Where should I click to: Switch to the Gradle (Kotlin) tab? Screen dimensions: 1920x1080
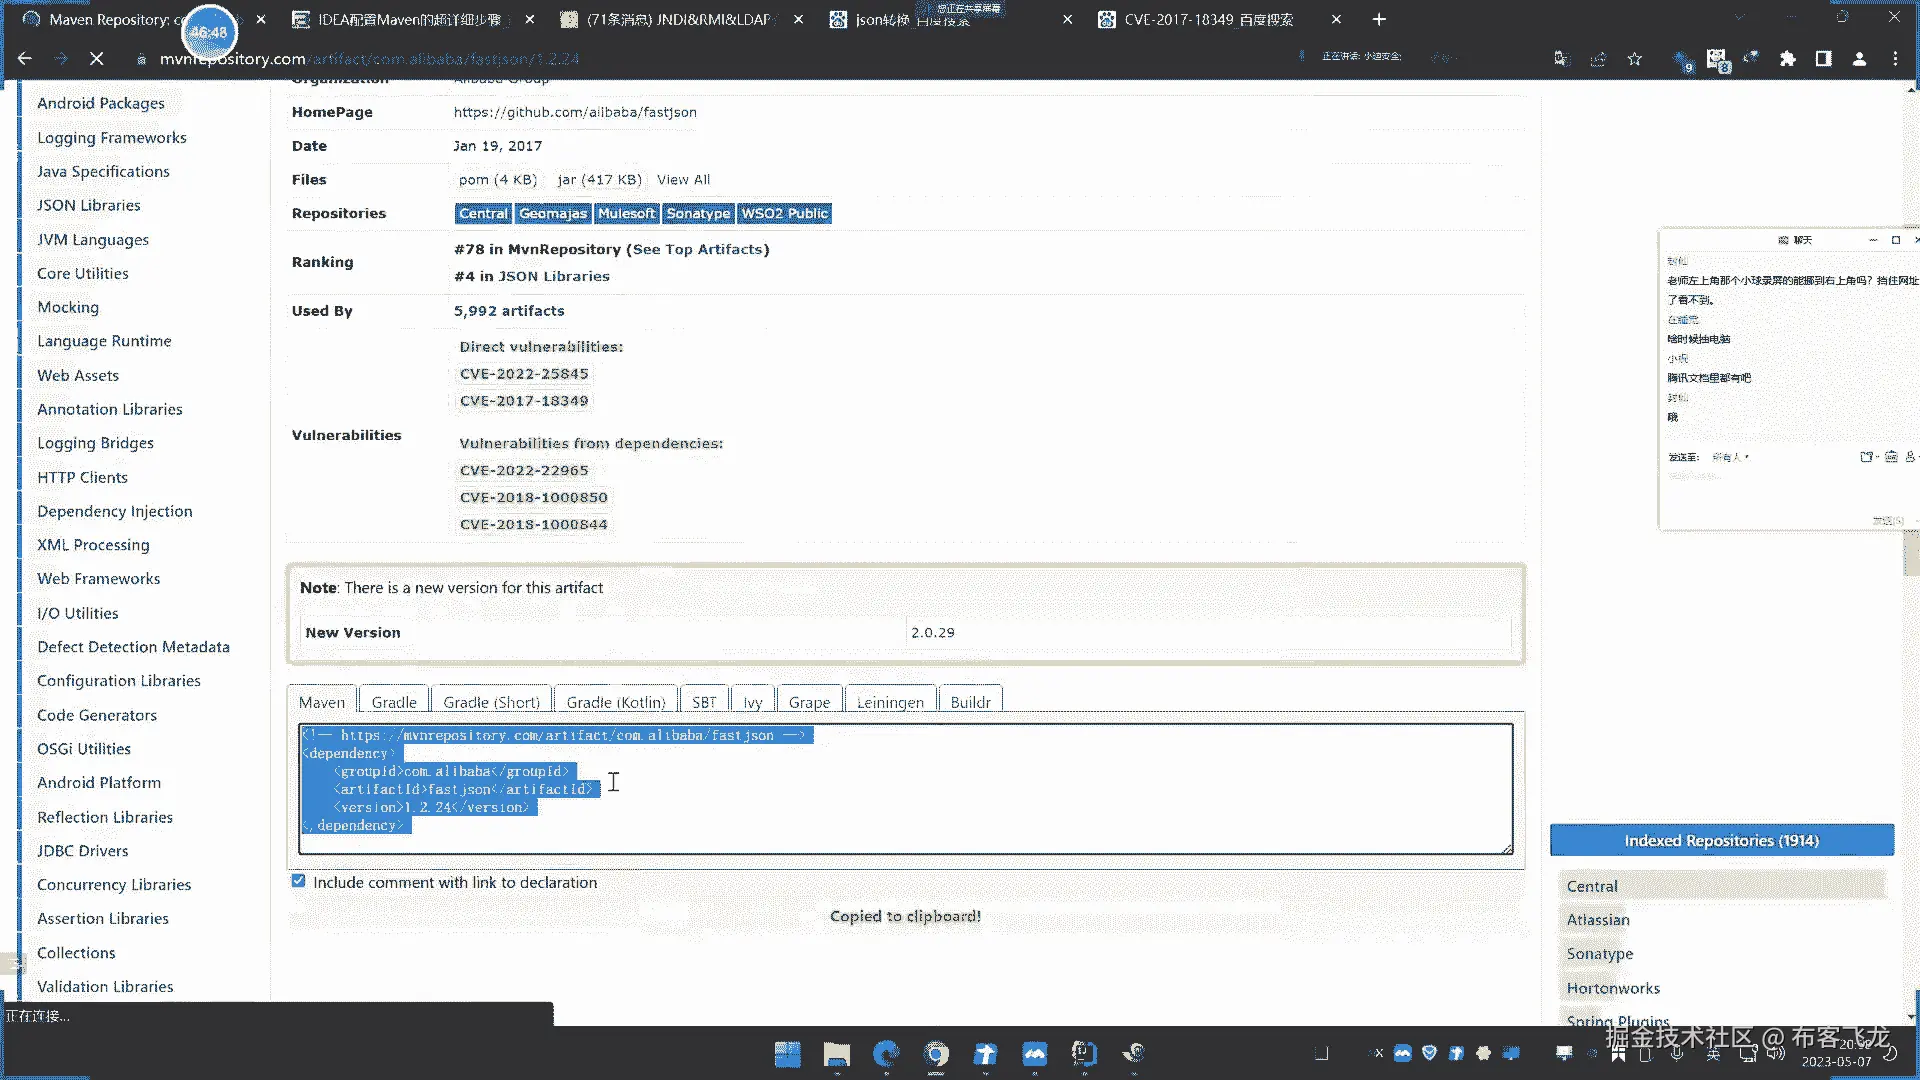tap(615, 702)
